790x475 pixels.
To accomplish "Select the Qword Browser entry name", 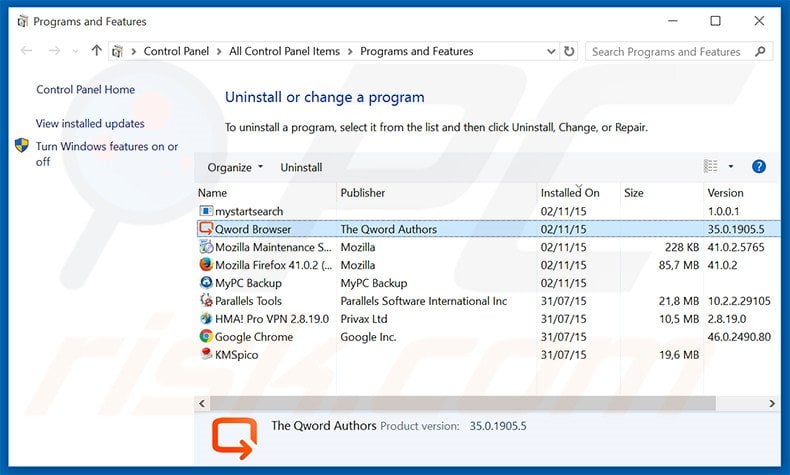I will [x=253, y=229].
